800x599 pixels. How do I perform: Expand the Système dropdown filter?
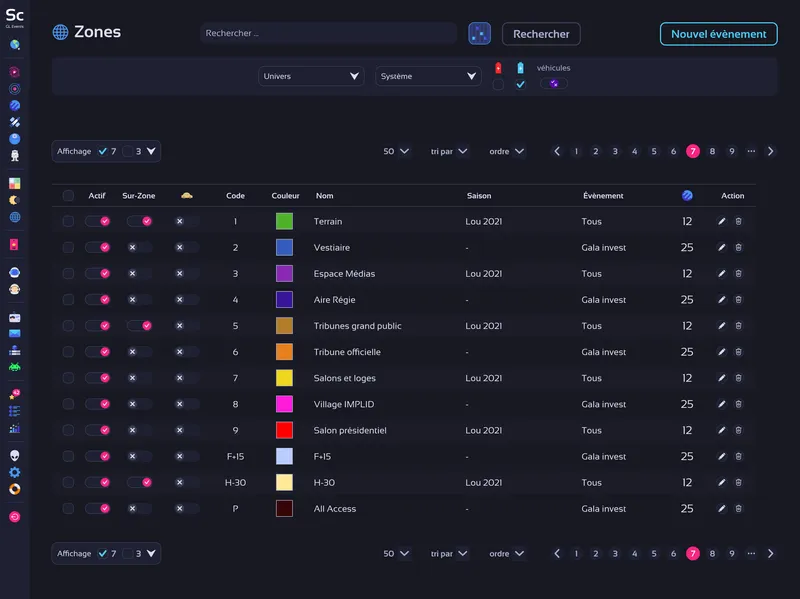428,76
